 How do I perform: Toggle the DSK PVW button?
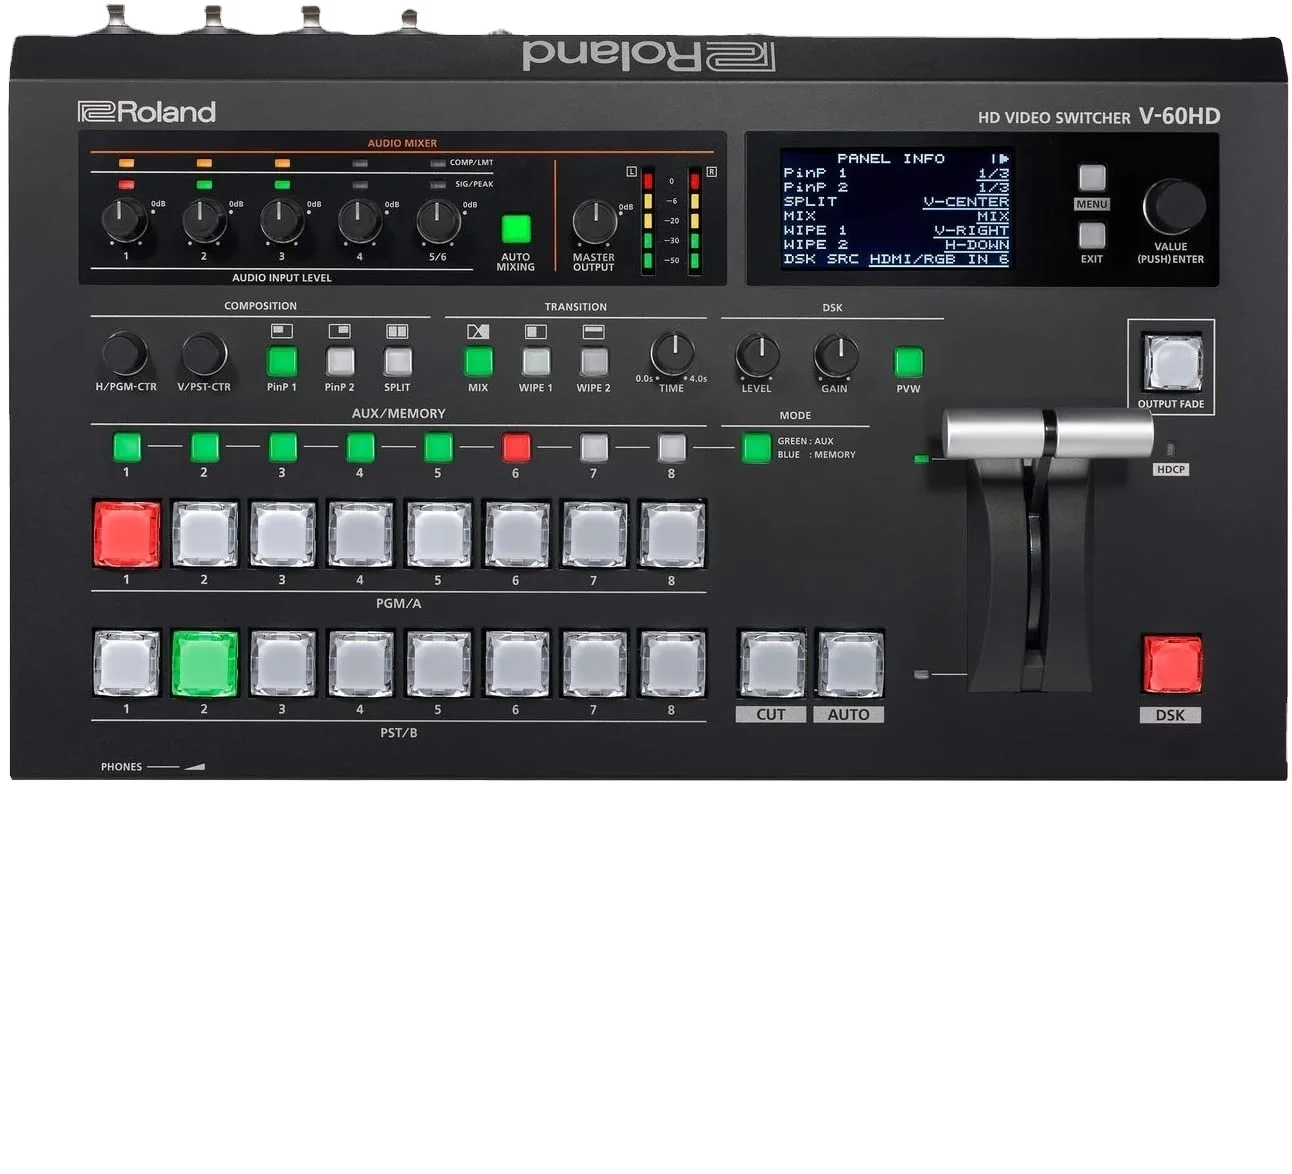tap(908, 361)
